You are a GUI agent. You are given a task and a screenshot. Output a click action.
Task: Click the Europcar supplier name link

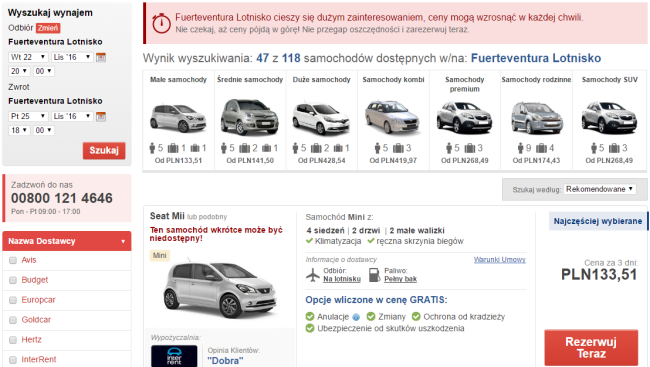coord(39,300)
